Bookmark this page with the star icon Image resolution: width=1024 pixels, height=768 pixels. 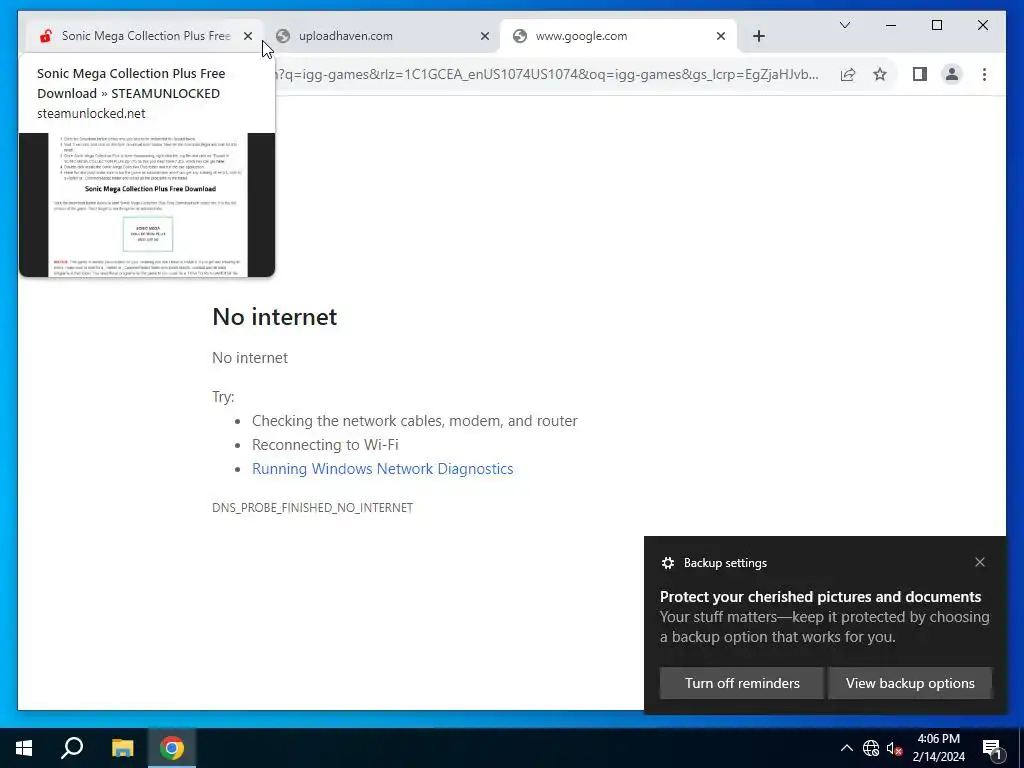[880, 74]
